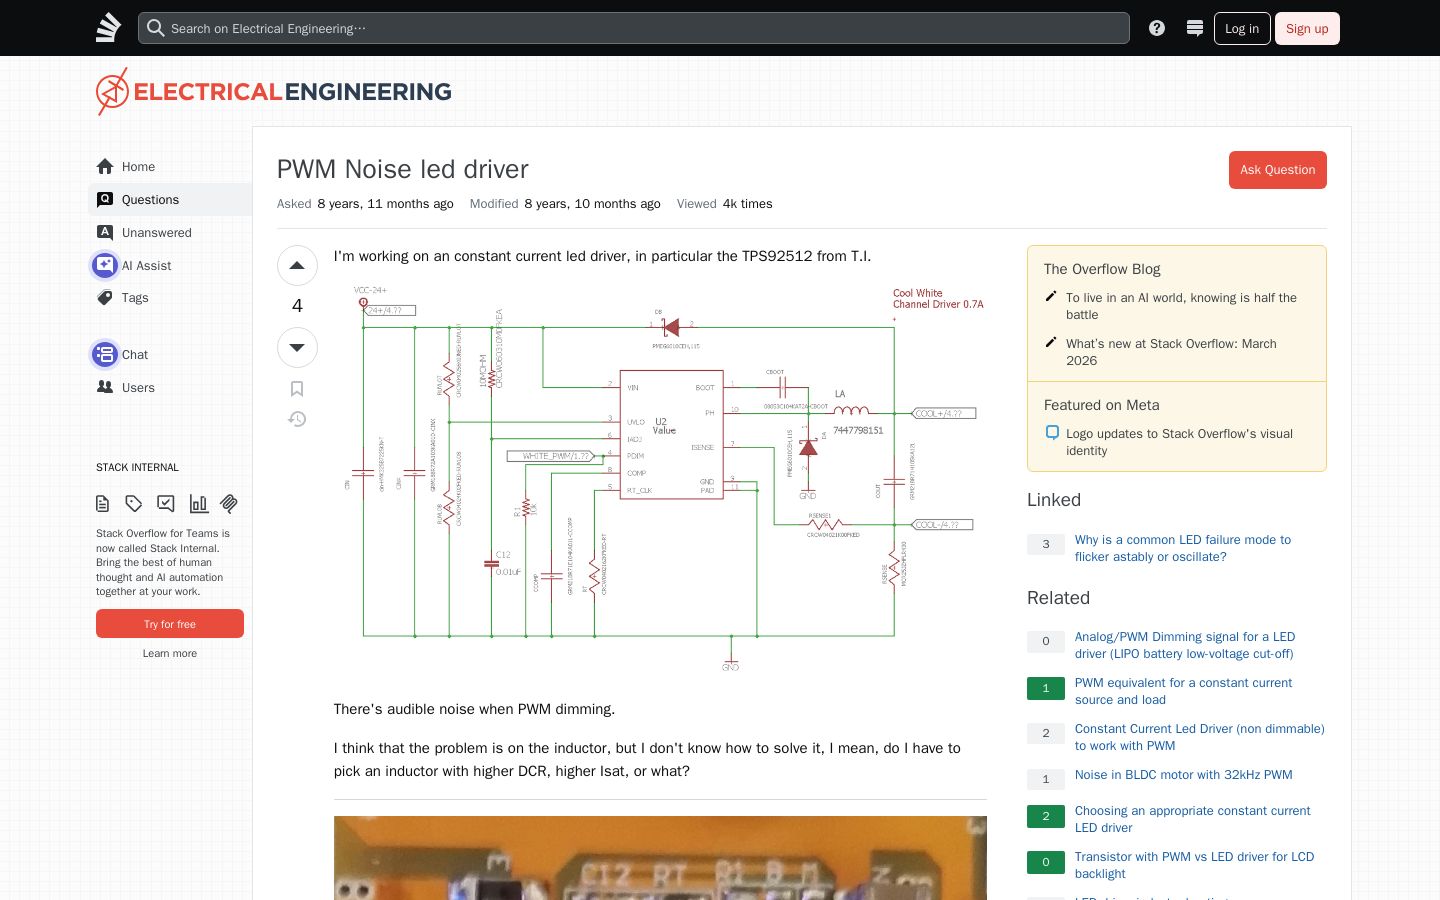Click the question vote count 4
Viewport: 1440px width, 900px height.
coord(297,306)
